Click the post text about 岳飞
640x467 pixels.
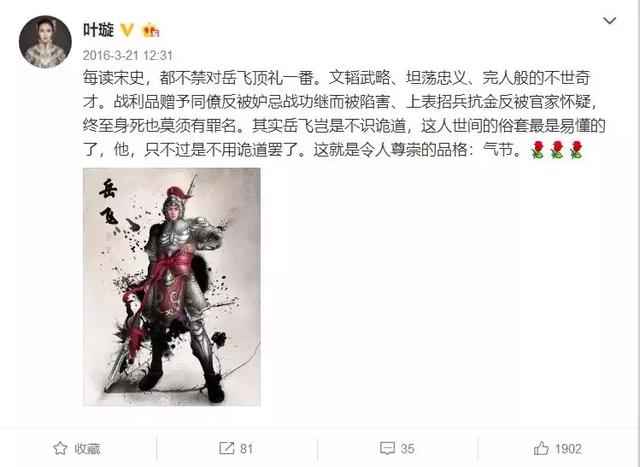[x=344, y=114]
